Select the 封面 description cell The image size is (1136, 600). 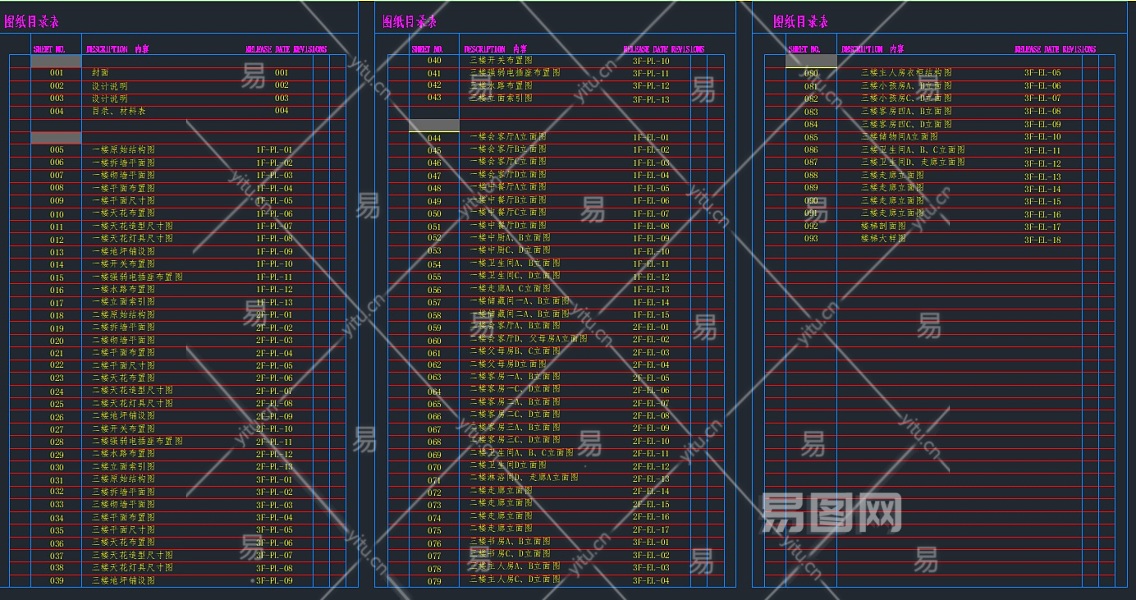point(100,73)
